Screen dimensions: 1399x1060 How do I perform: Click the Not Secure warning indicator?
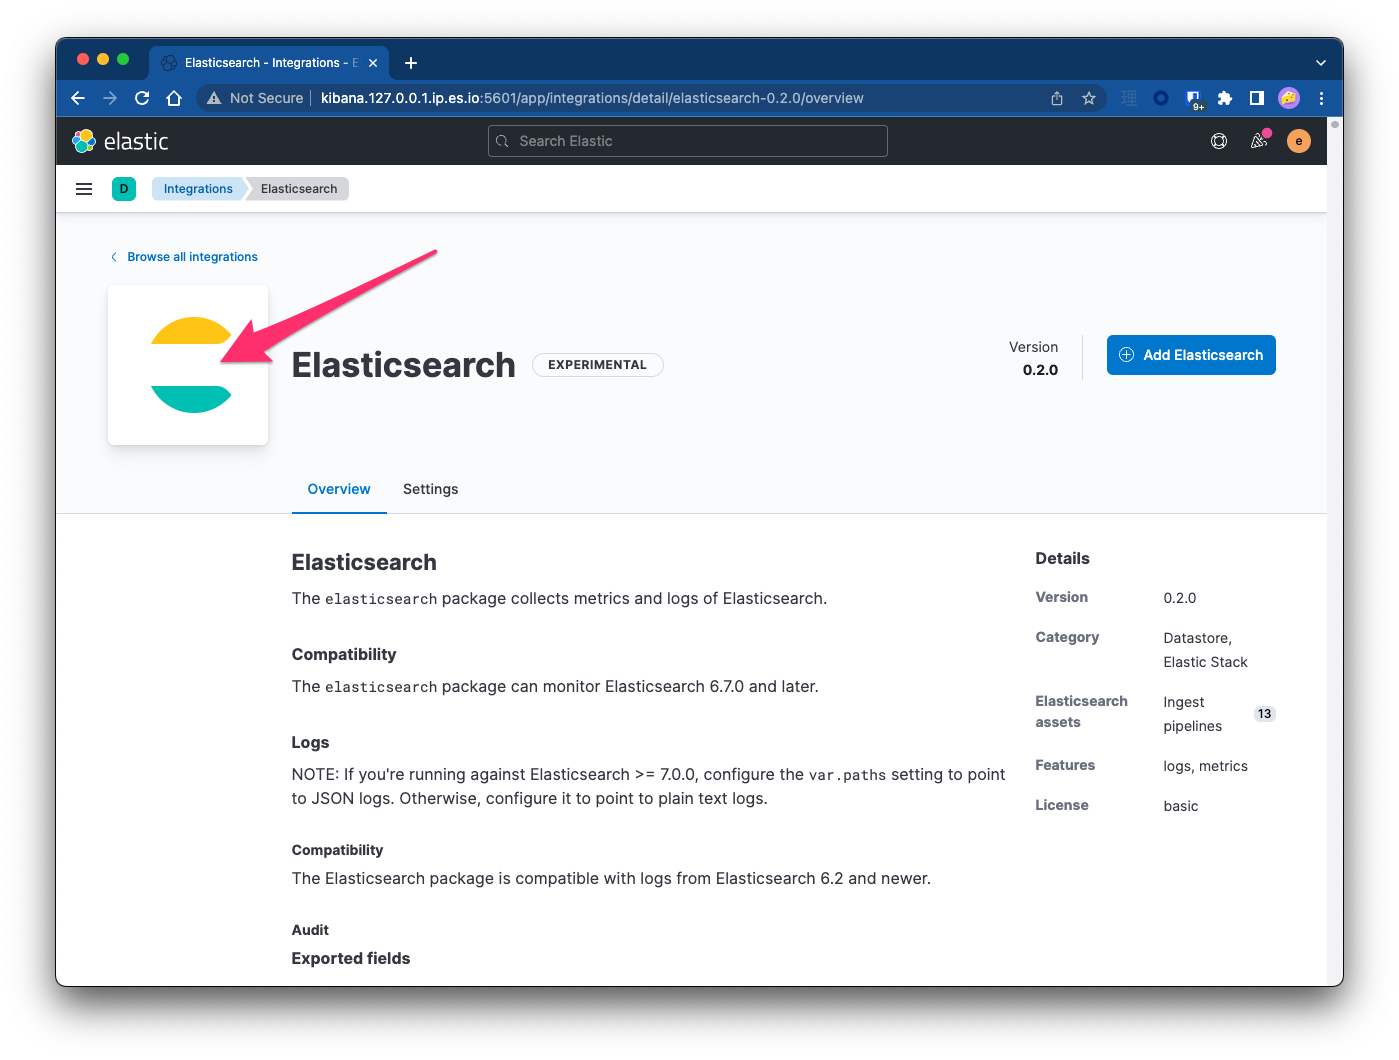(x=255, y=98)
